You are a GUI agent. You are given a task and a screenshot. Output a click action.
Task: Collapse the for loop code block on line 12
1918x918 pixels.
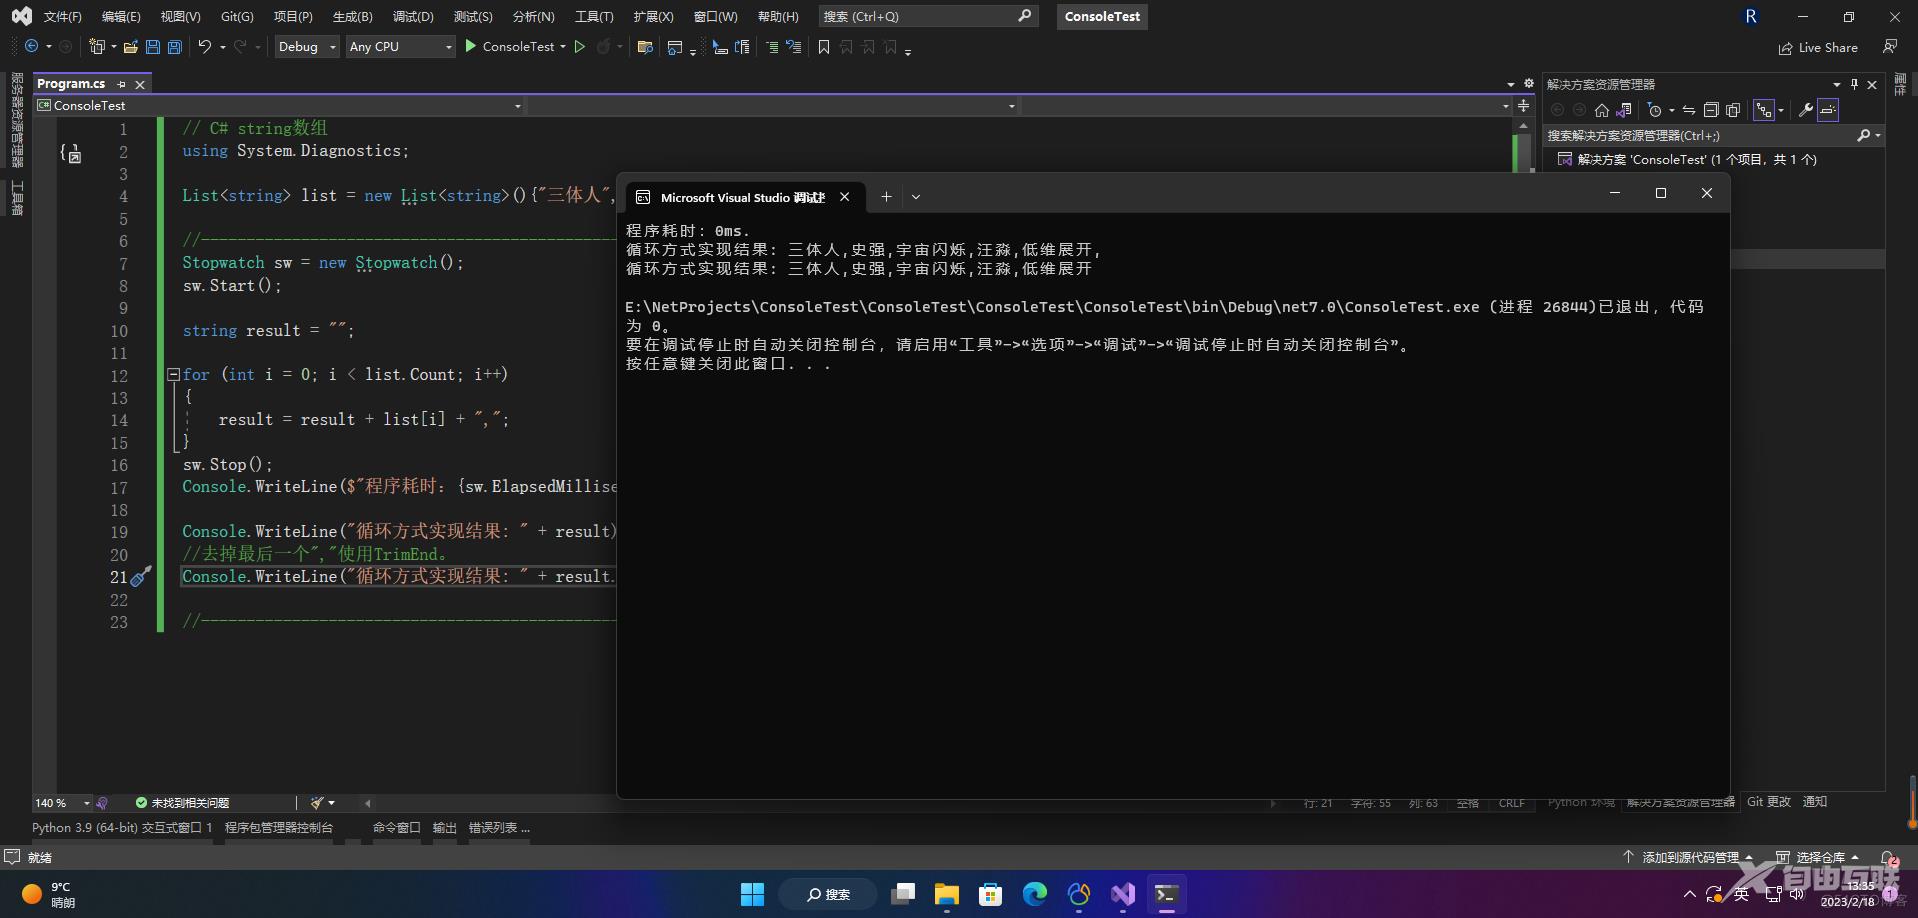click(173, 374)
